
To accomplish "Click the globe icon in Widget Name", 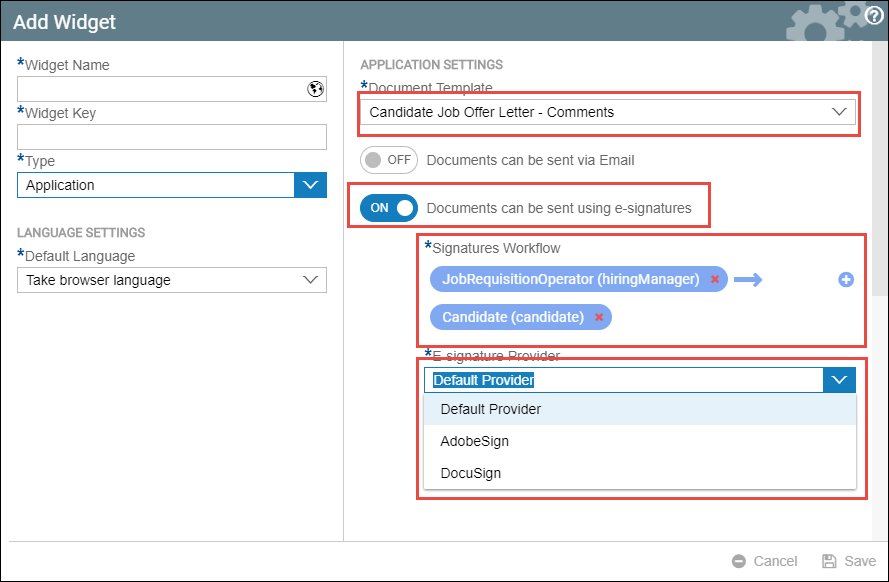I will tap(315, 89).
